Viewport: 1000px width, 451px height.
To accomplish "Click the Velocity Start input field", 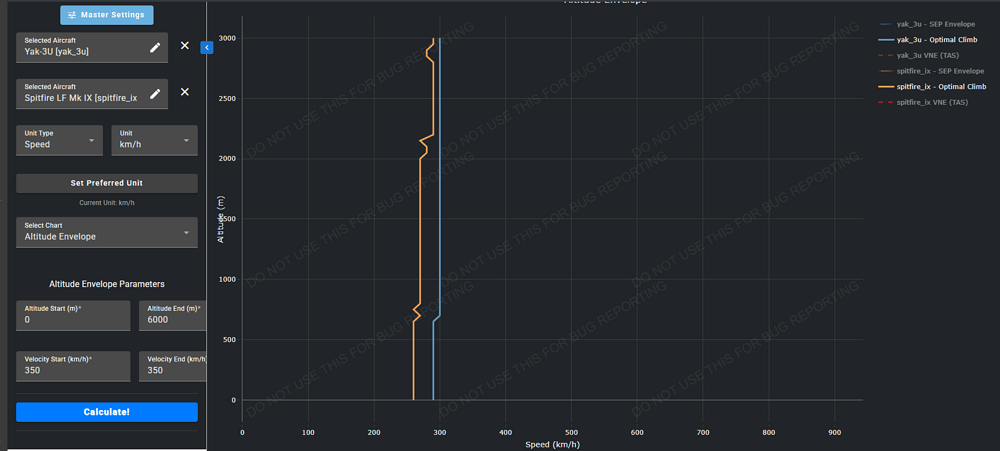I will pyautogui.click(x=73, y=370).
